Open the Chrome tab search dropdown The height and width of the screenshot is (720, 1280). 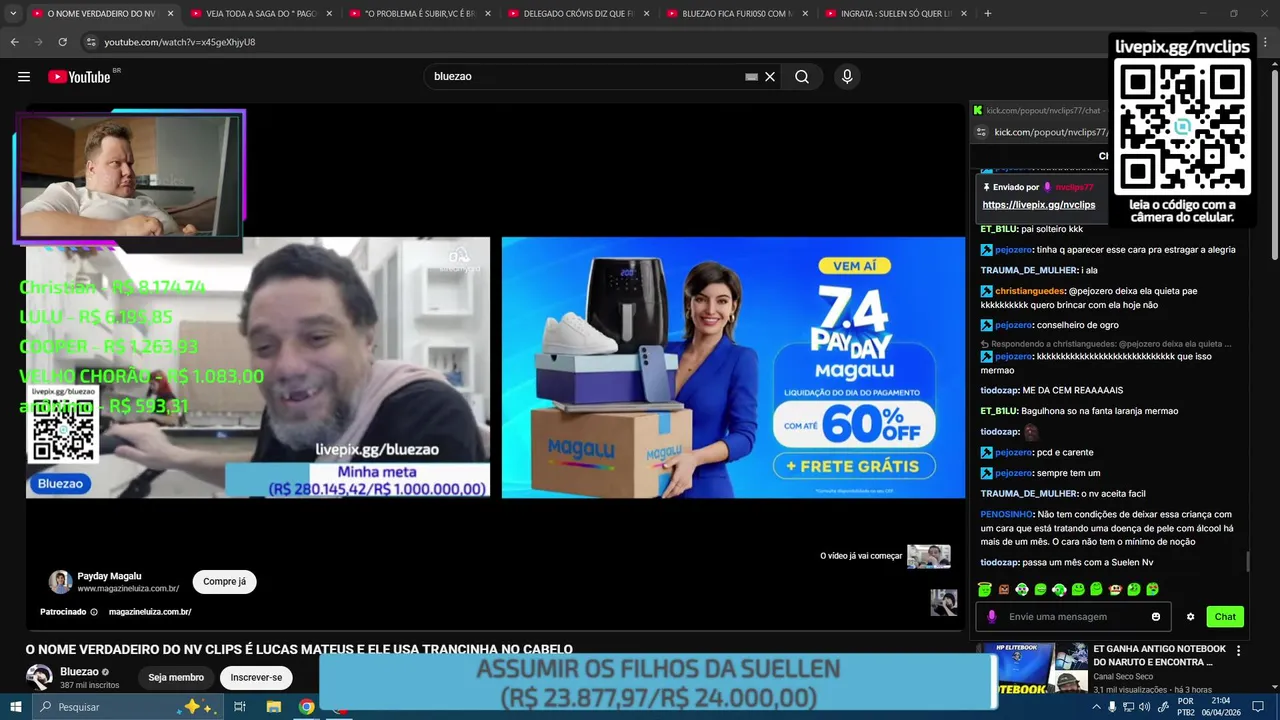point(13,14)
